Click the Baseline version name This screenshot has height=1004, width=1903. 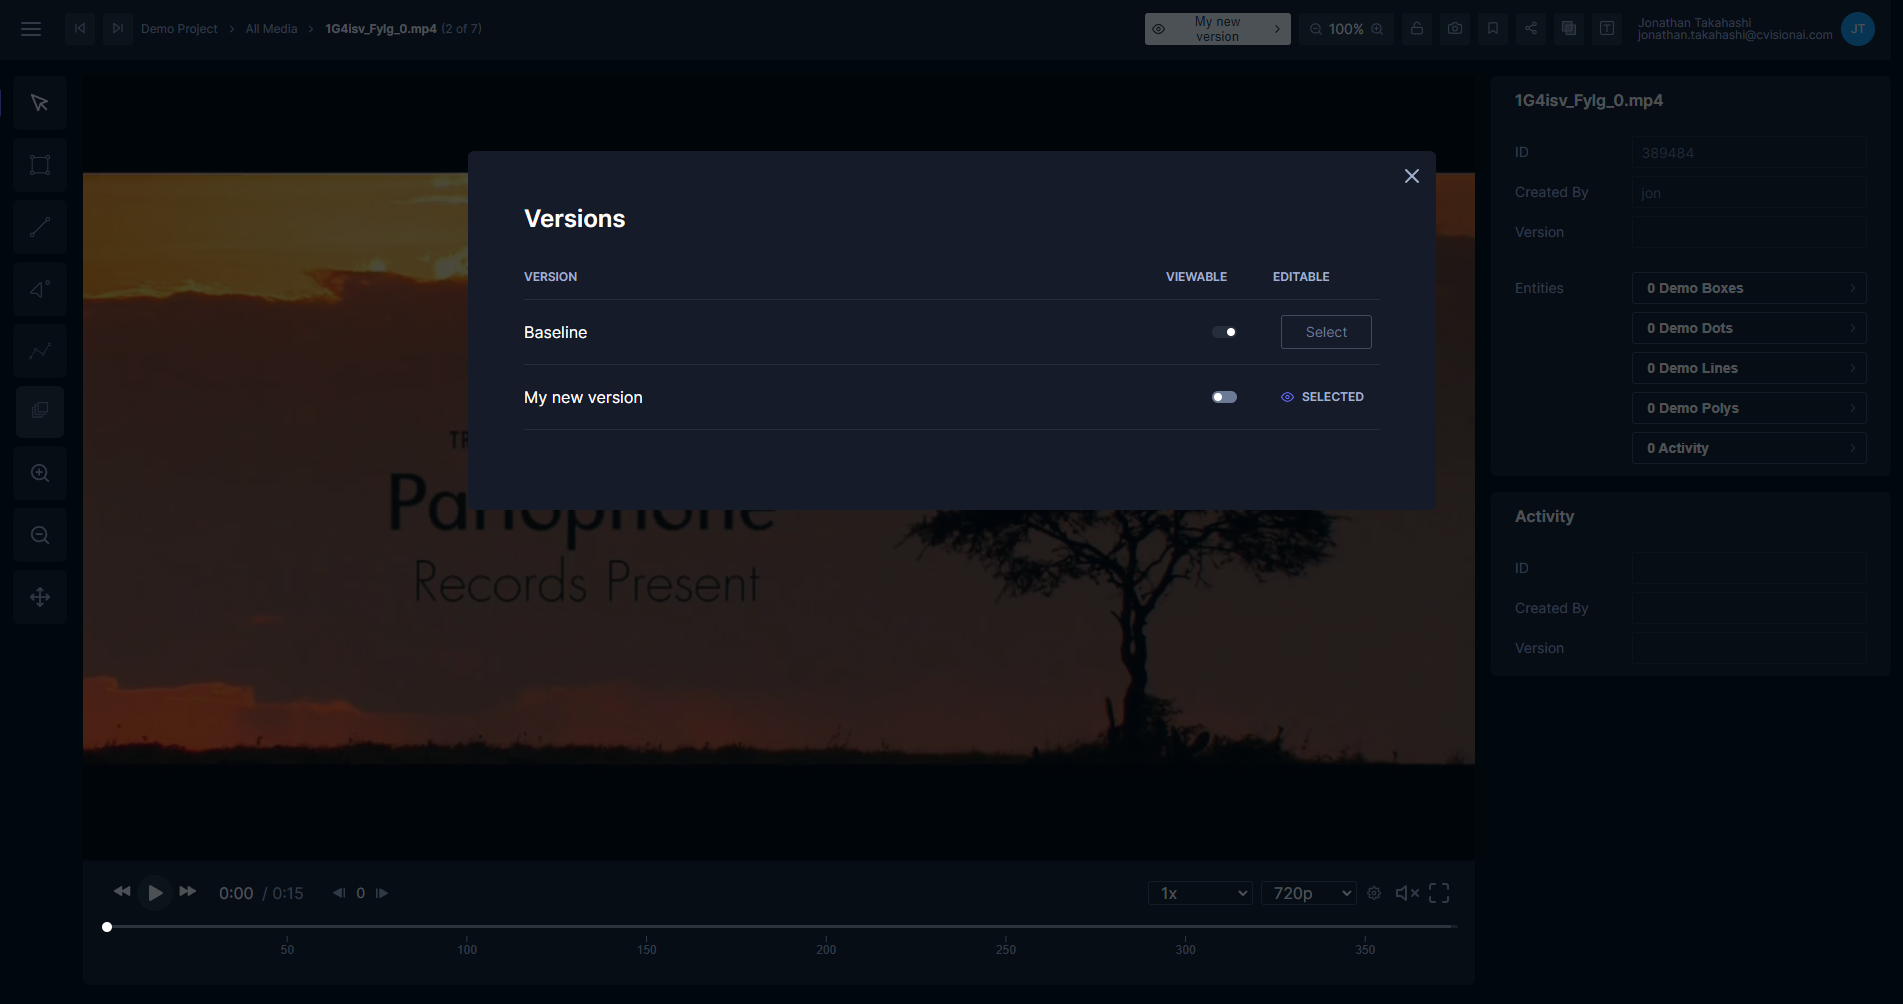click(555, 332)
